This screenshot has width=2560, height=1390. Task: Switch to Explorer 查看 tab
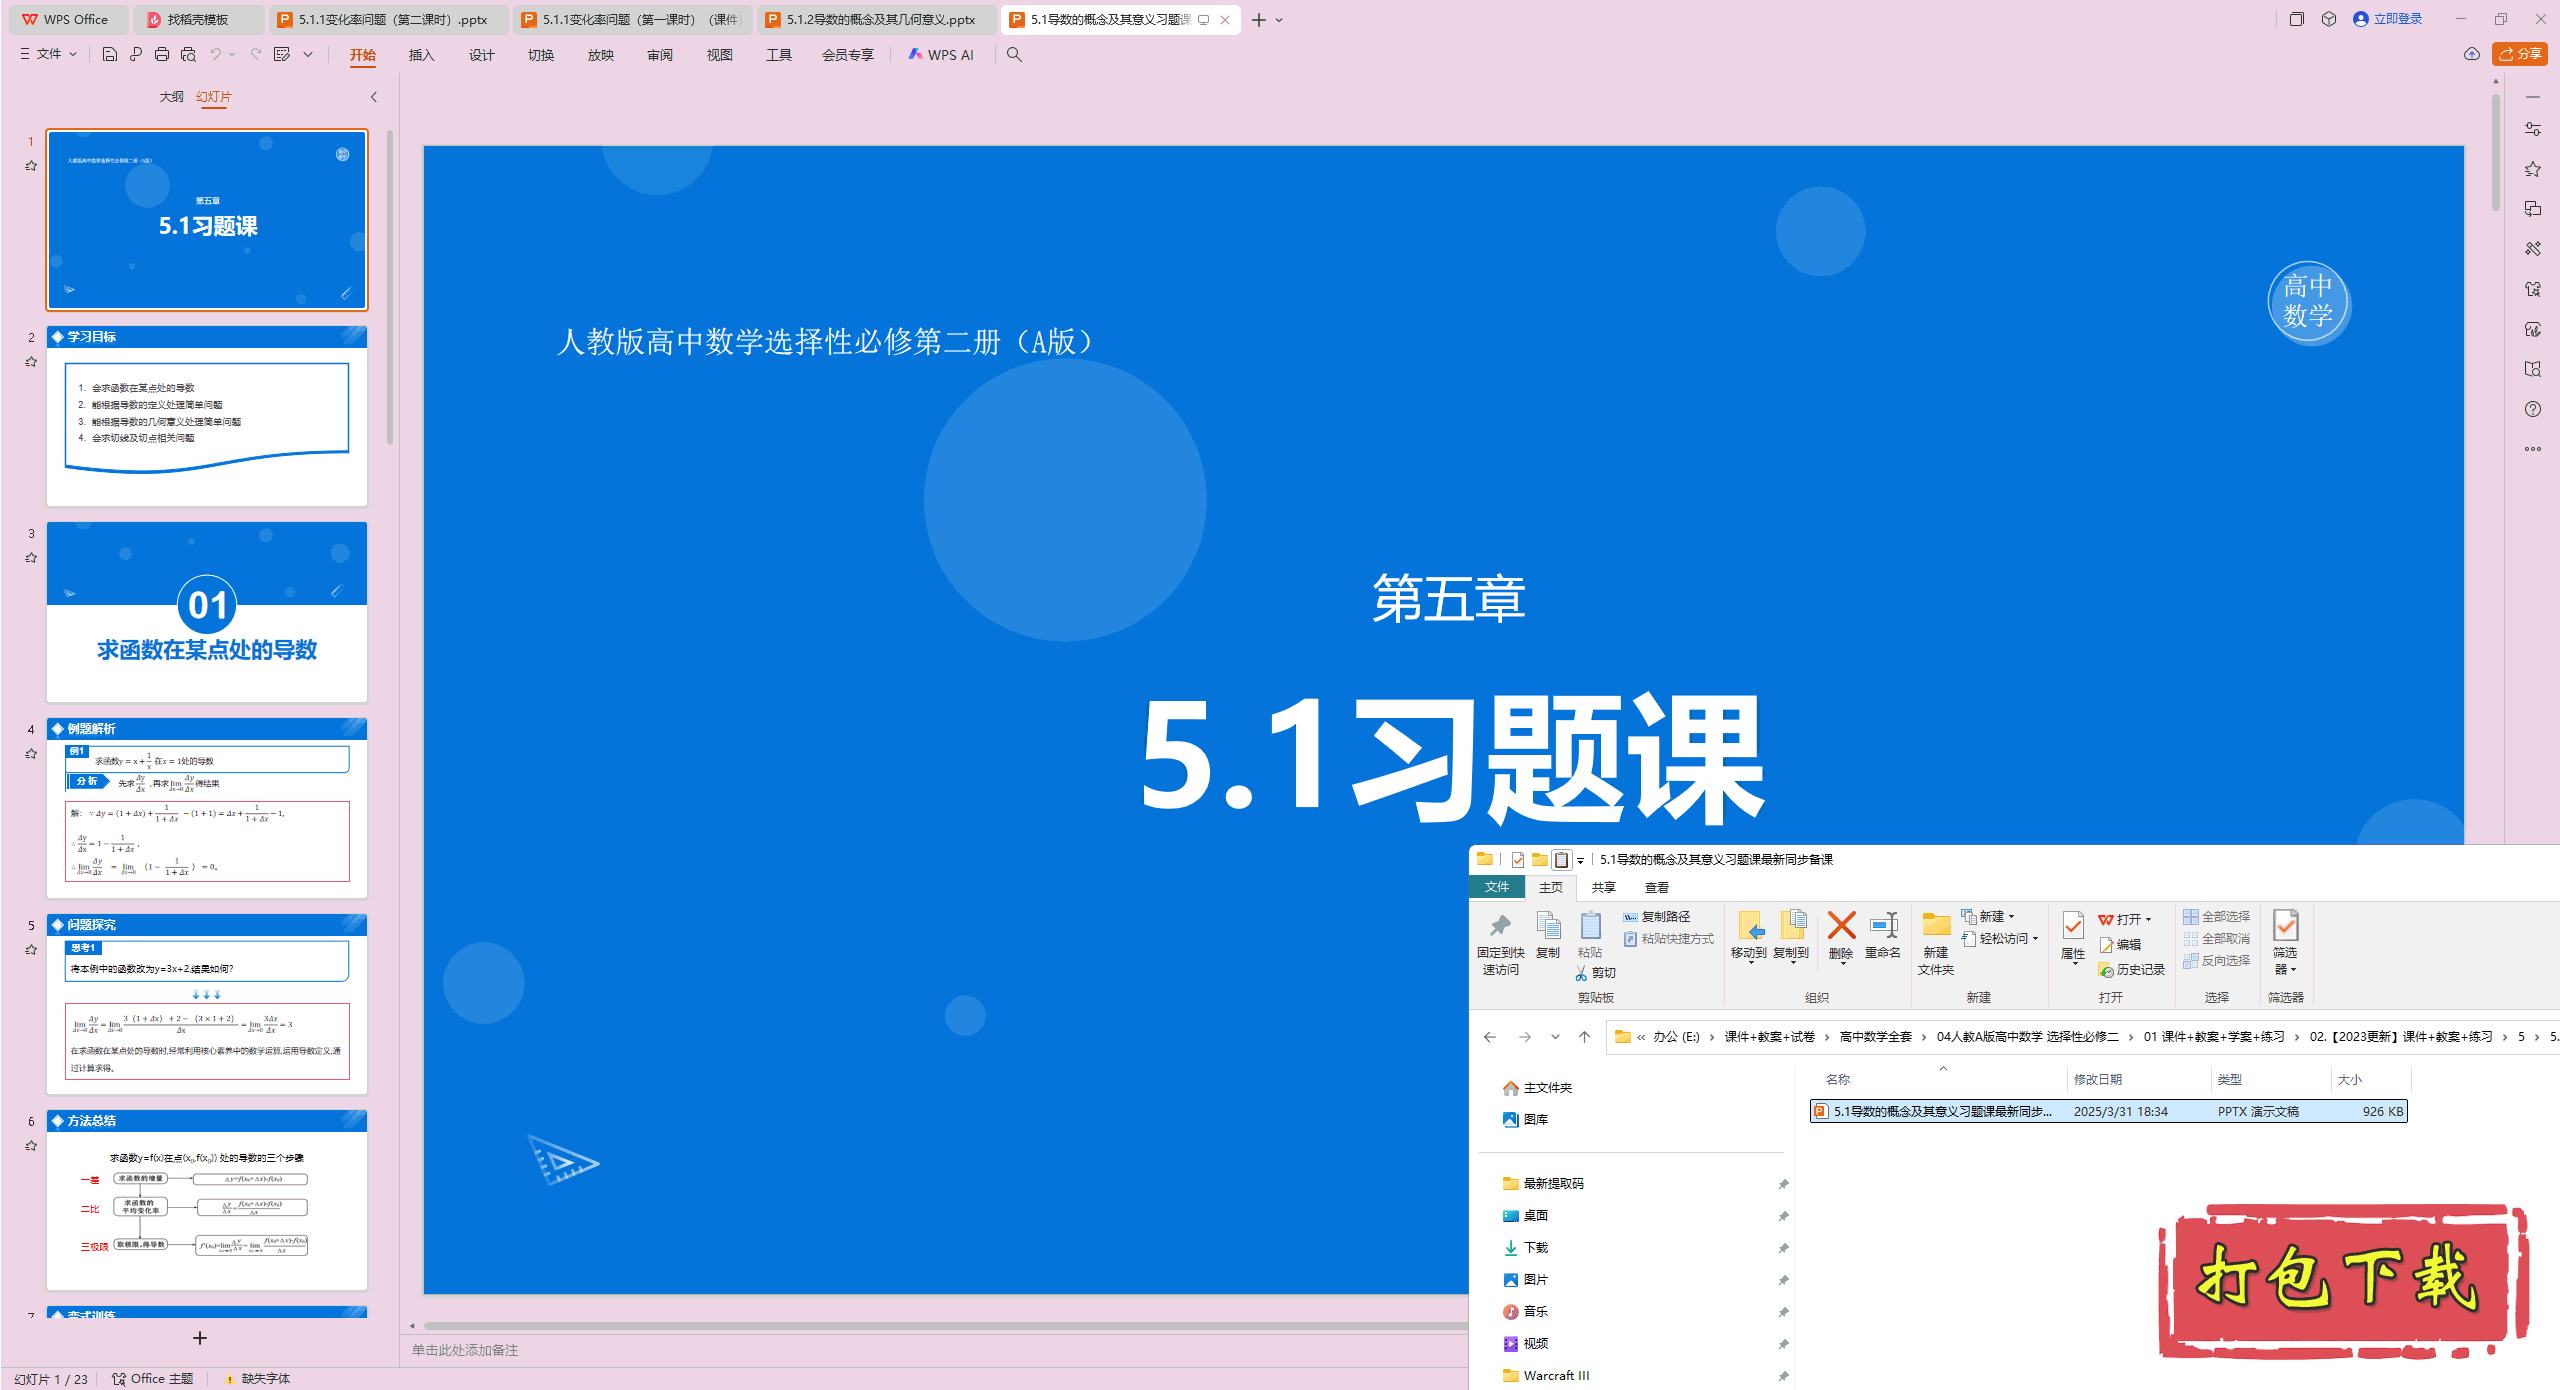1657,888
